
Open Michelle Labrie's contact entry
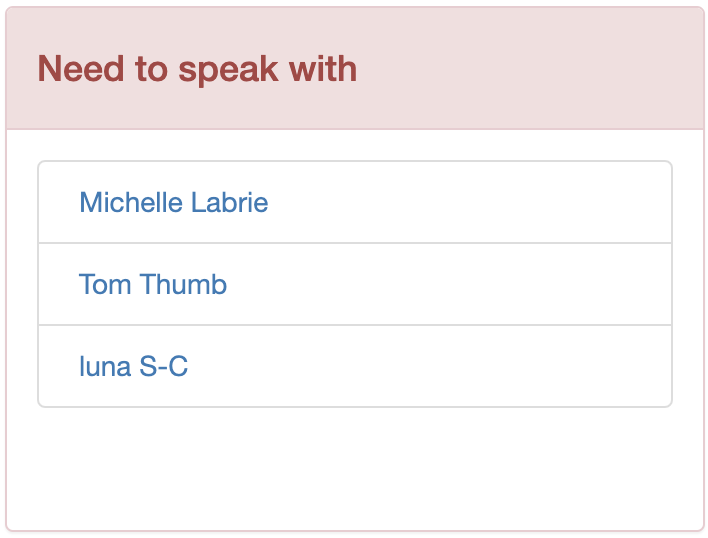[173, 203]
